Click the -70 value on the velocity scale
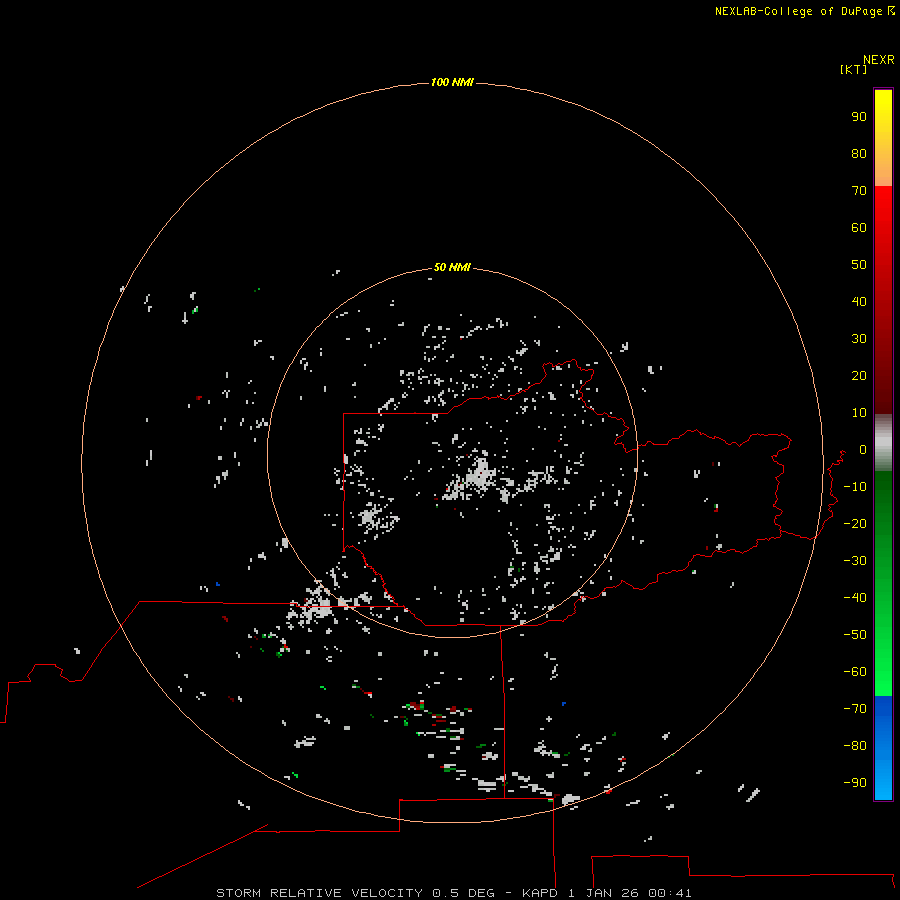900x900 pixels. [x=855, y=708]
